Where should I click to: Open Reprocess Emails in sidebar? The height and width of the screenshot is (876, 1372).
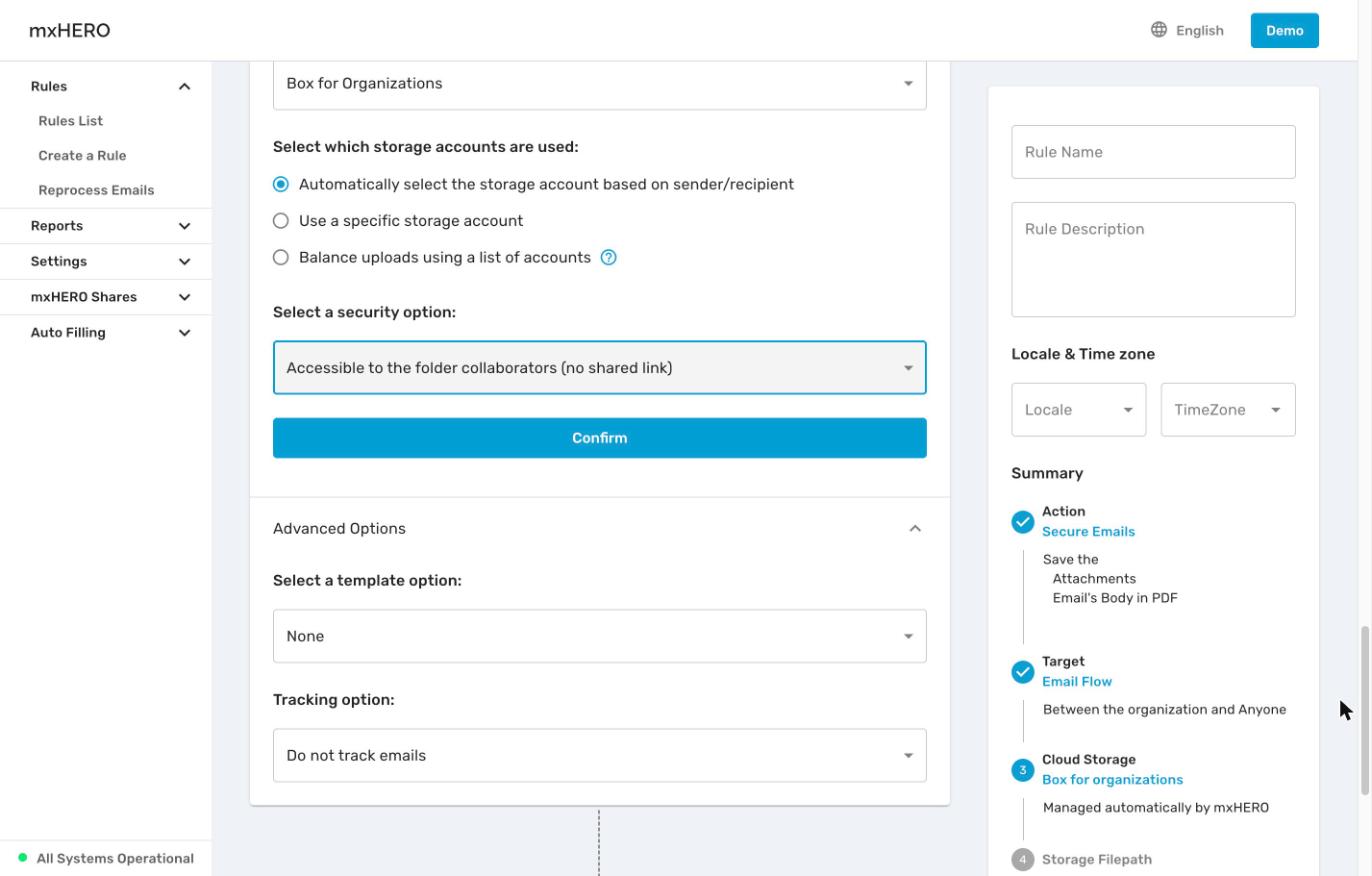tap(96, 190)
